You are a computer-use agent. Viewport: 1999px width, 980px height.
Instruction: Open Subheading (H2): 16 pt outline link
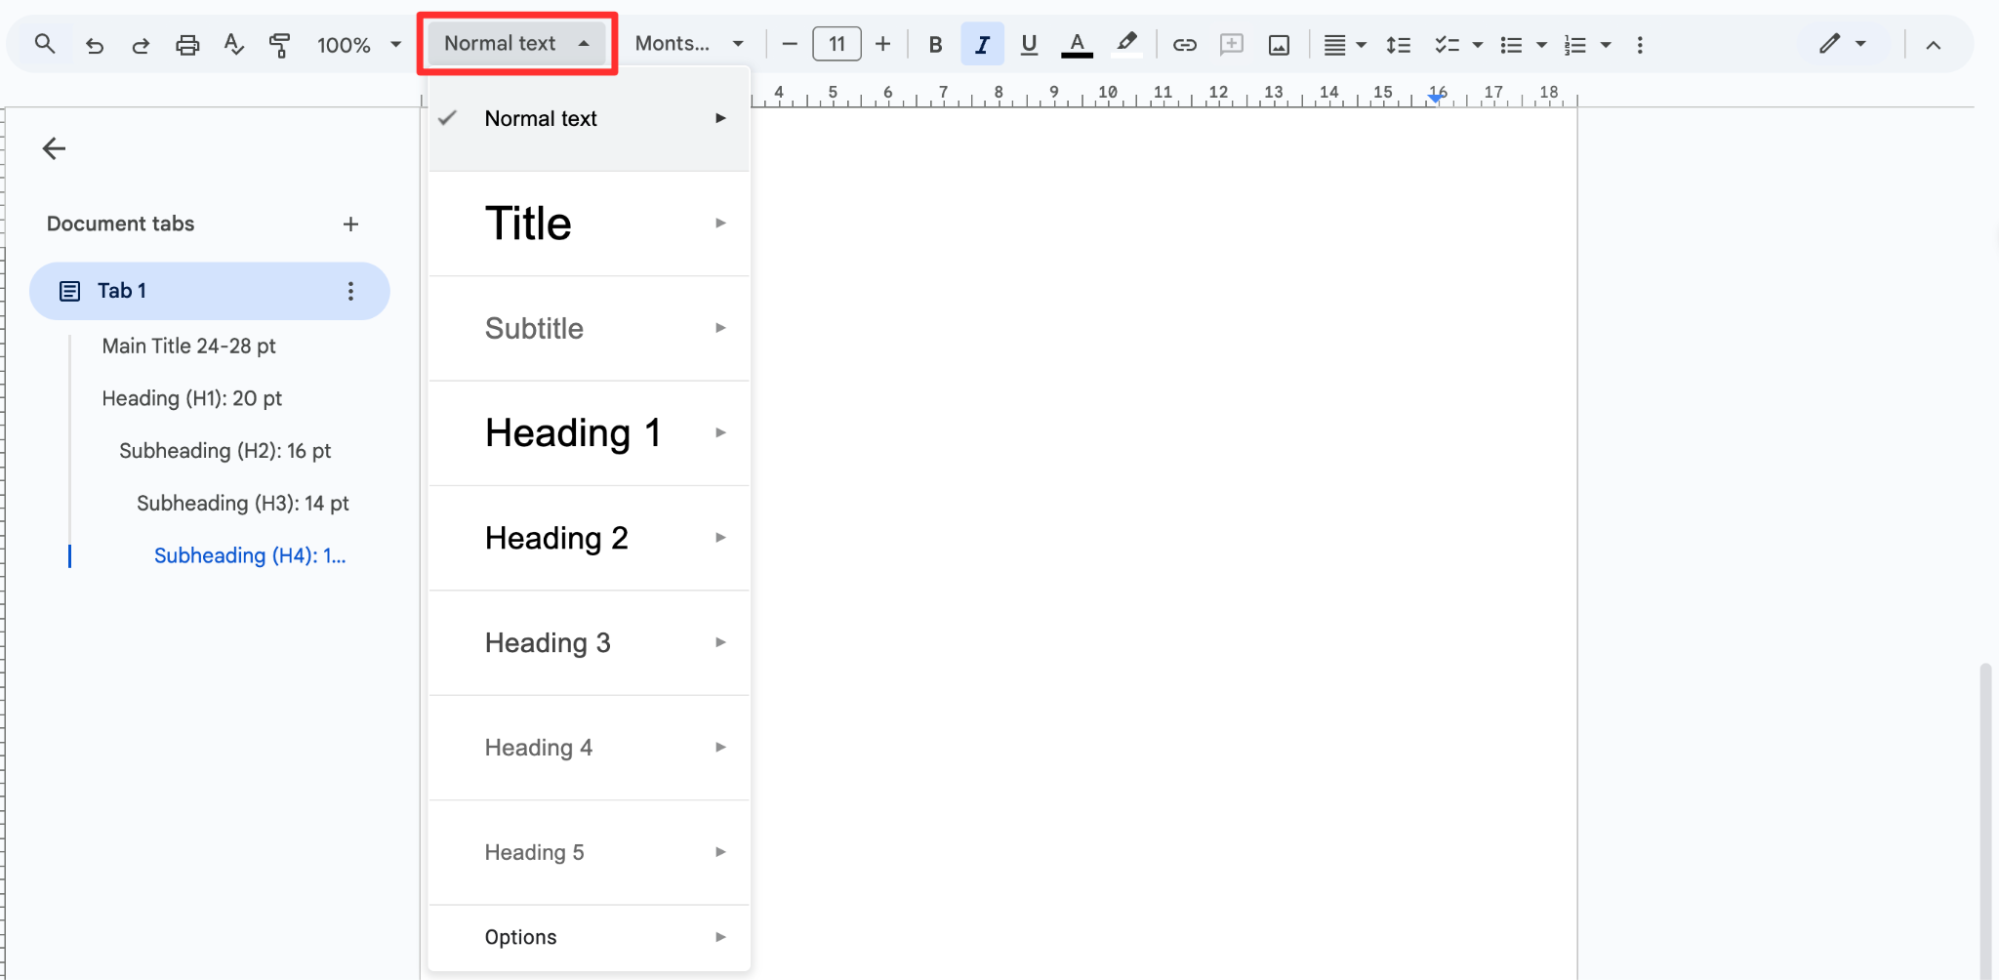pos(225,451)
